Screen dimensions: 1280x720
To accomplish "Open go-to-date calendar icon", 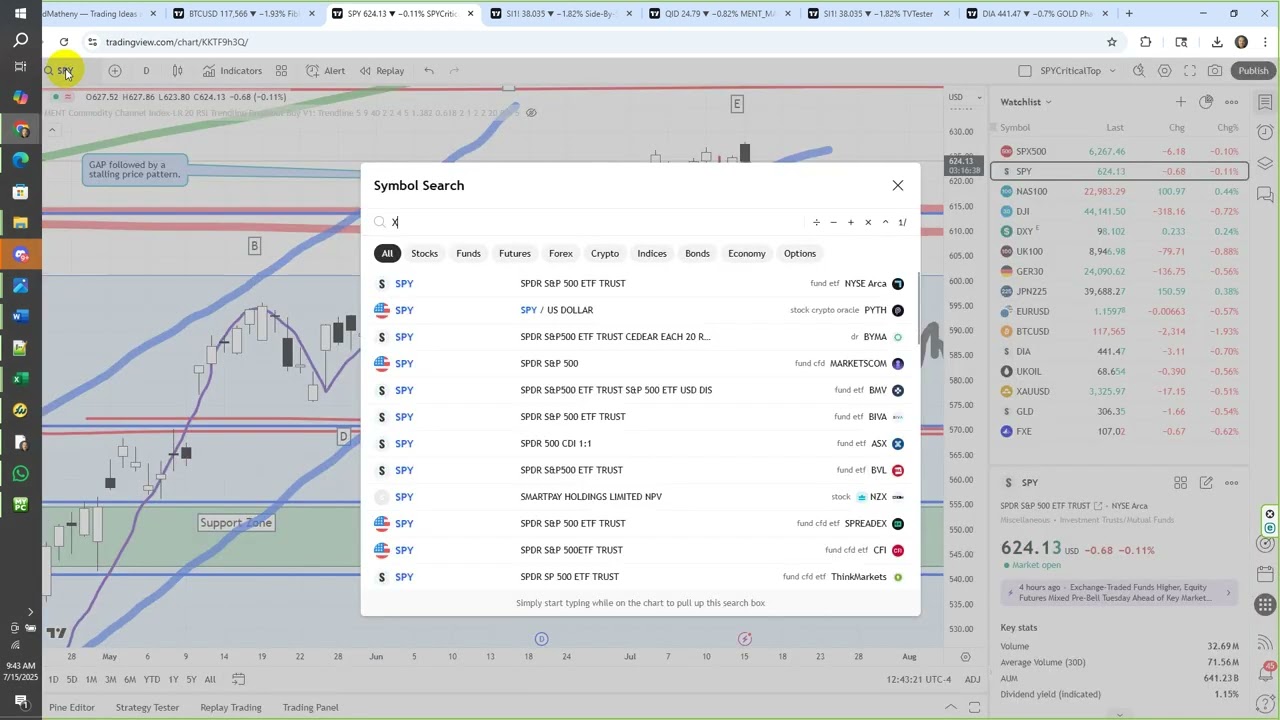I will tap(238, 680).
